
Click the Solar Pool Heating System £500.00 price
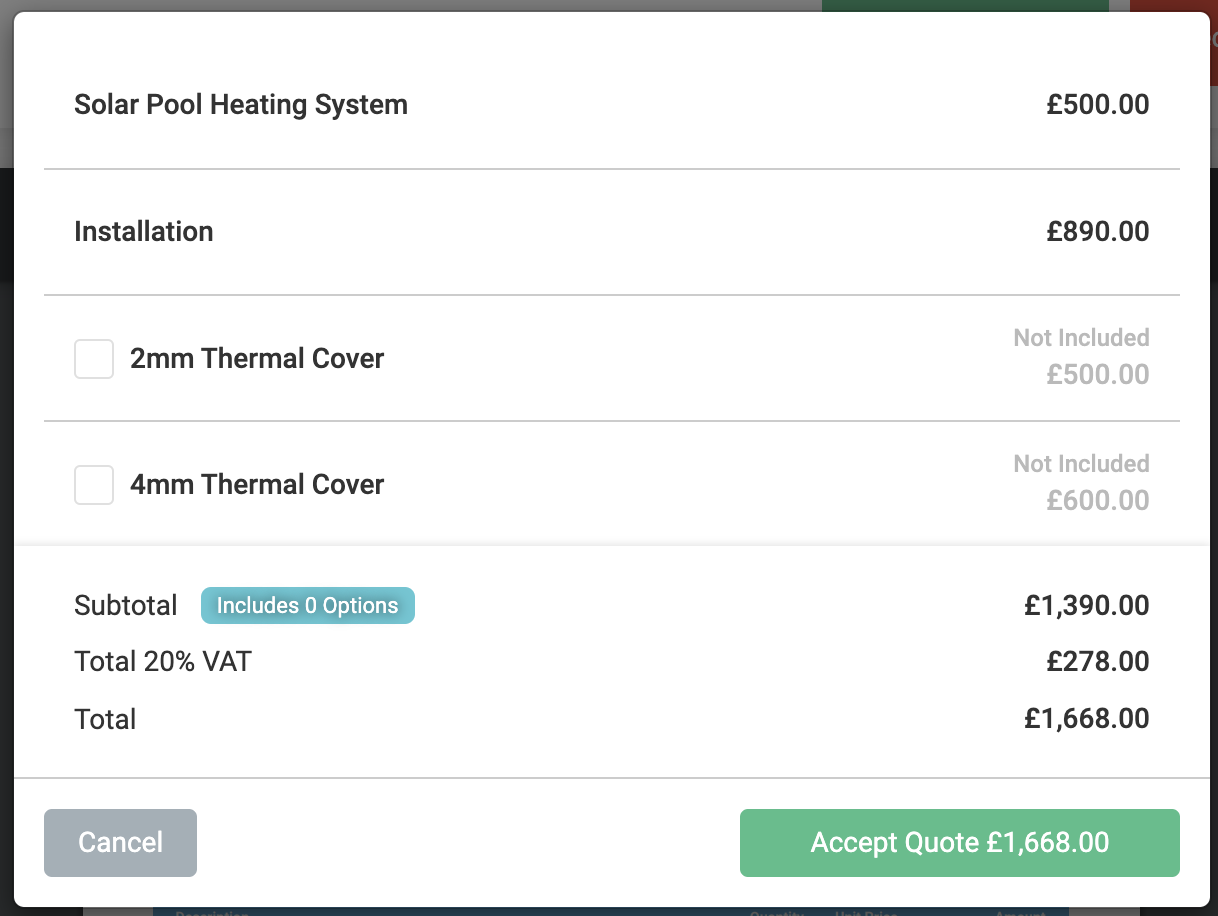point(1097,105)
